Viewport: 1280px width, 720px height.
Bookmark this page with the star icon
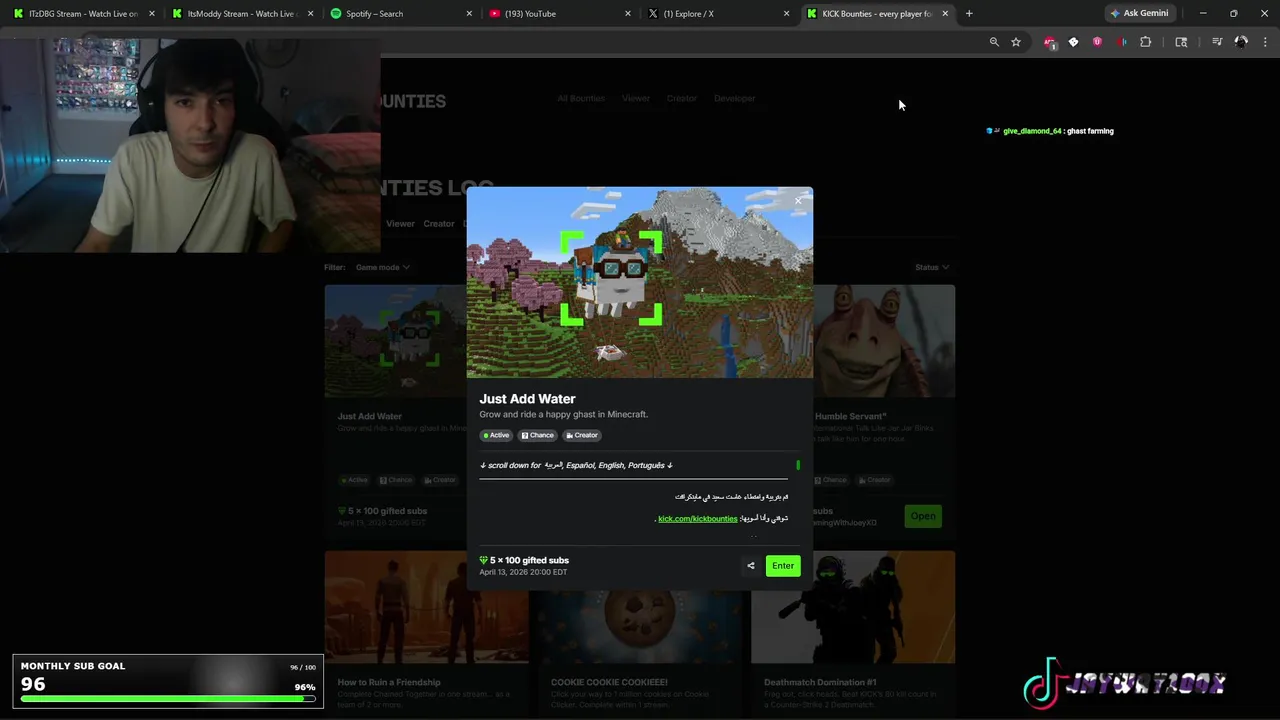[x=1016, y=42]
